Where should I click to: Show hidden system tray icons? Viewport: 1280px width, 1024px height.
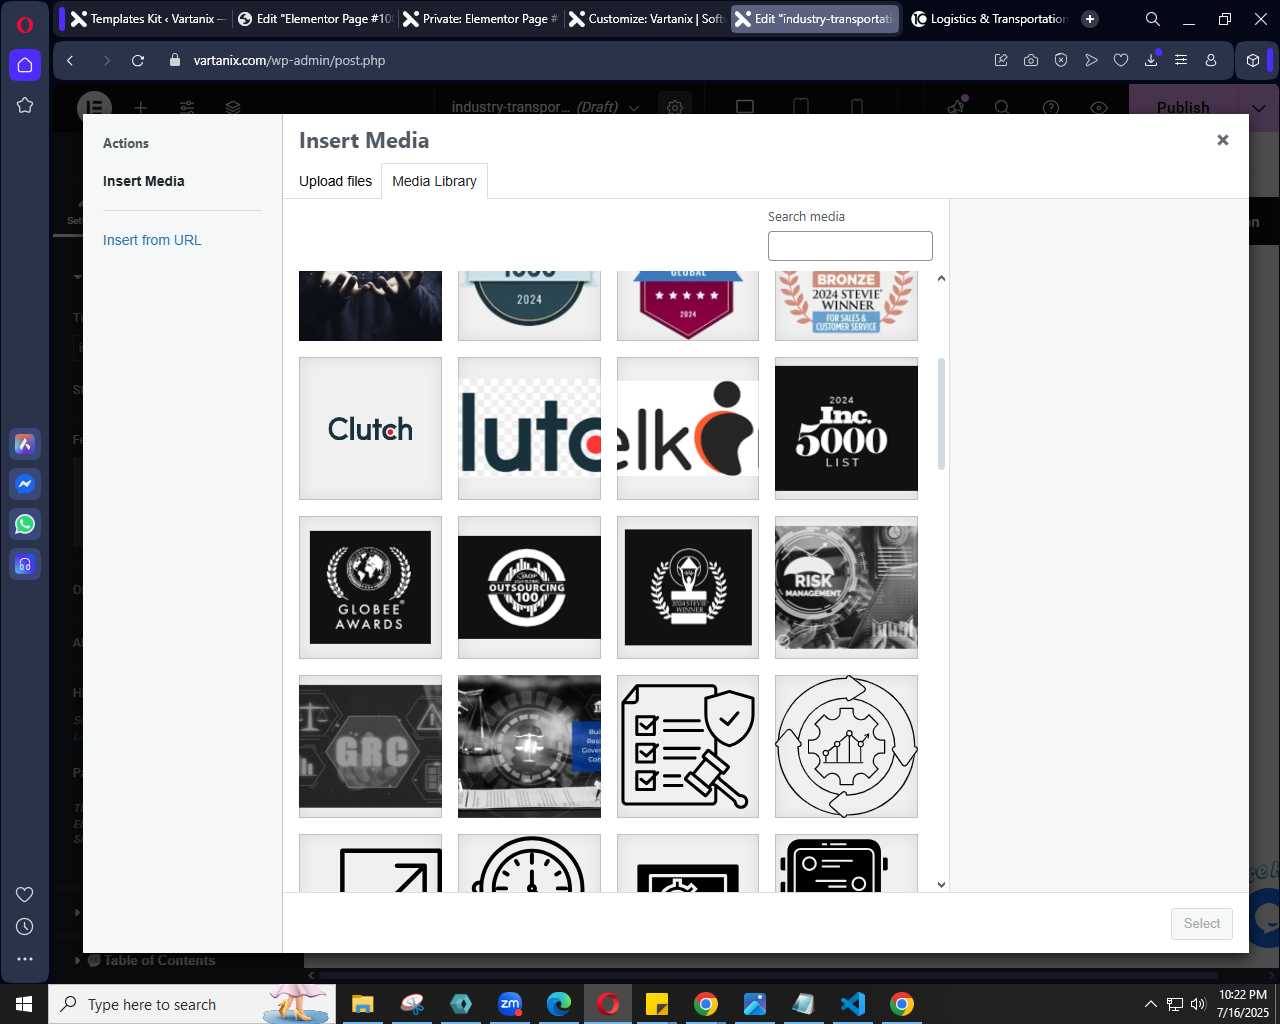(1150, 1004)
